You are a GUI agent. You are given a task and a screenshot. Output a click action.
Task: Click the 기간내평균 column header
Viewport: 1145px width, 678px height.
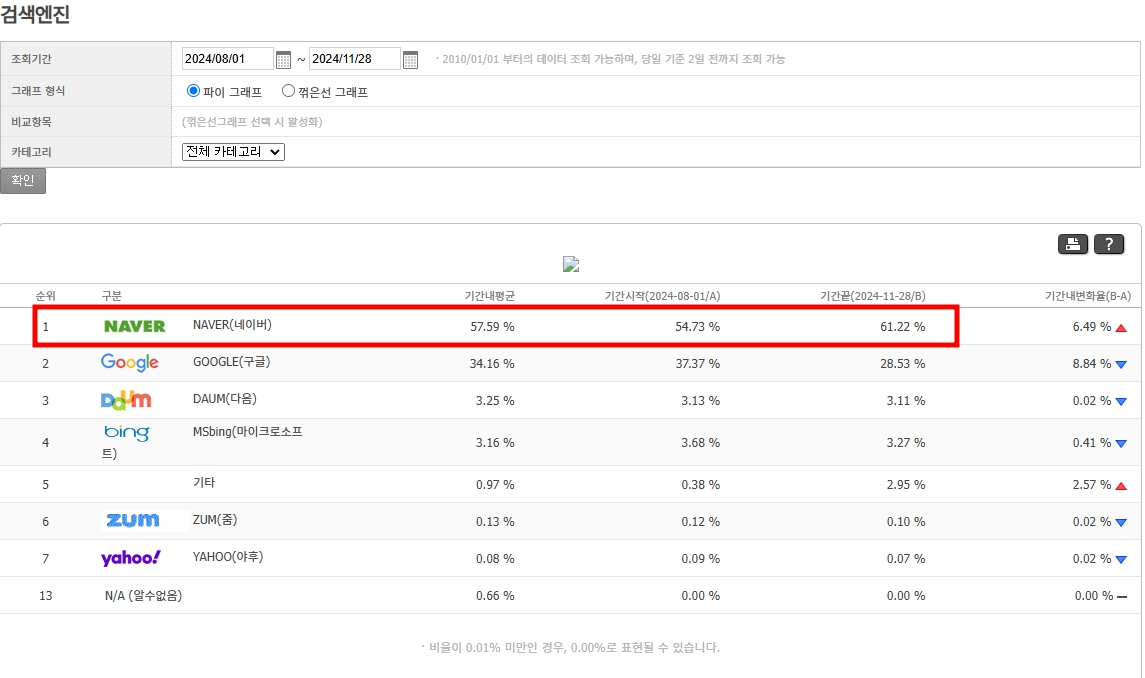(x=489, y=296)
